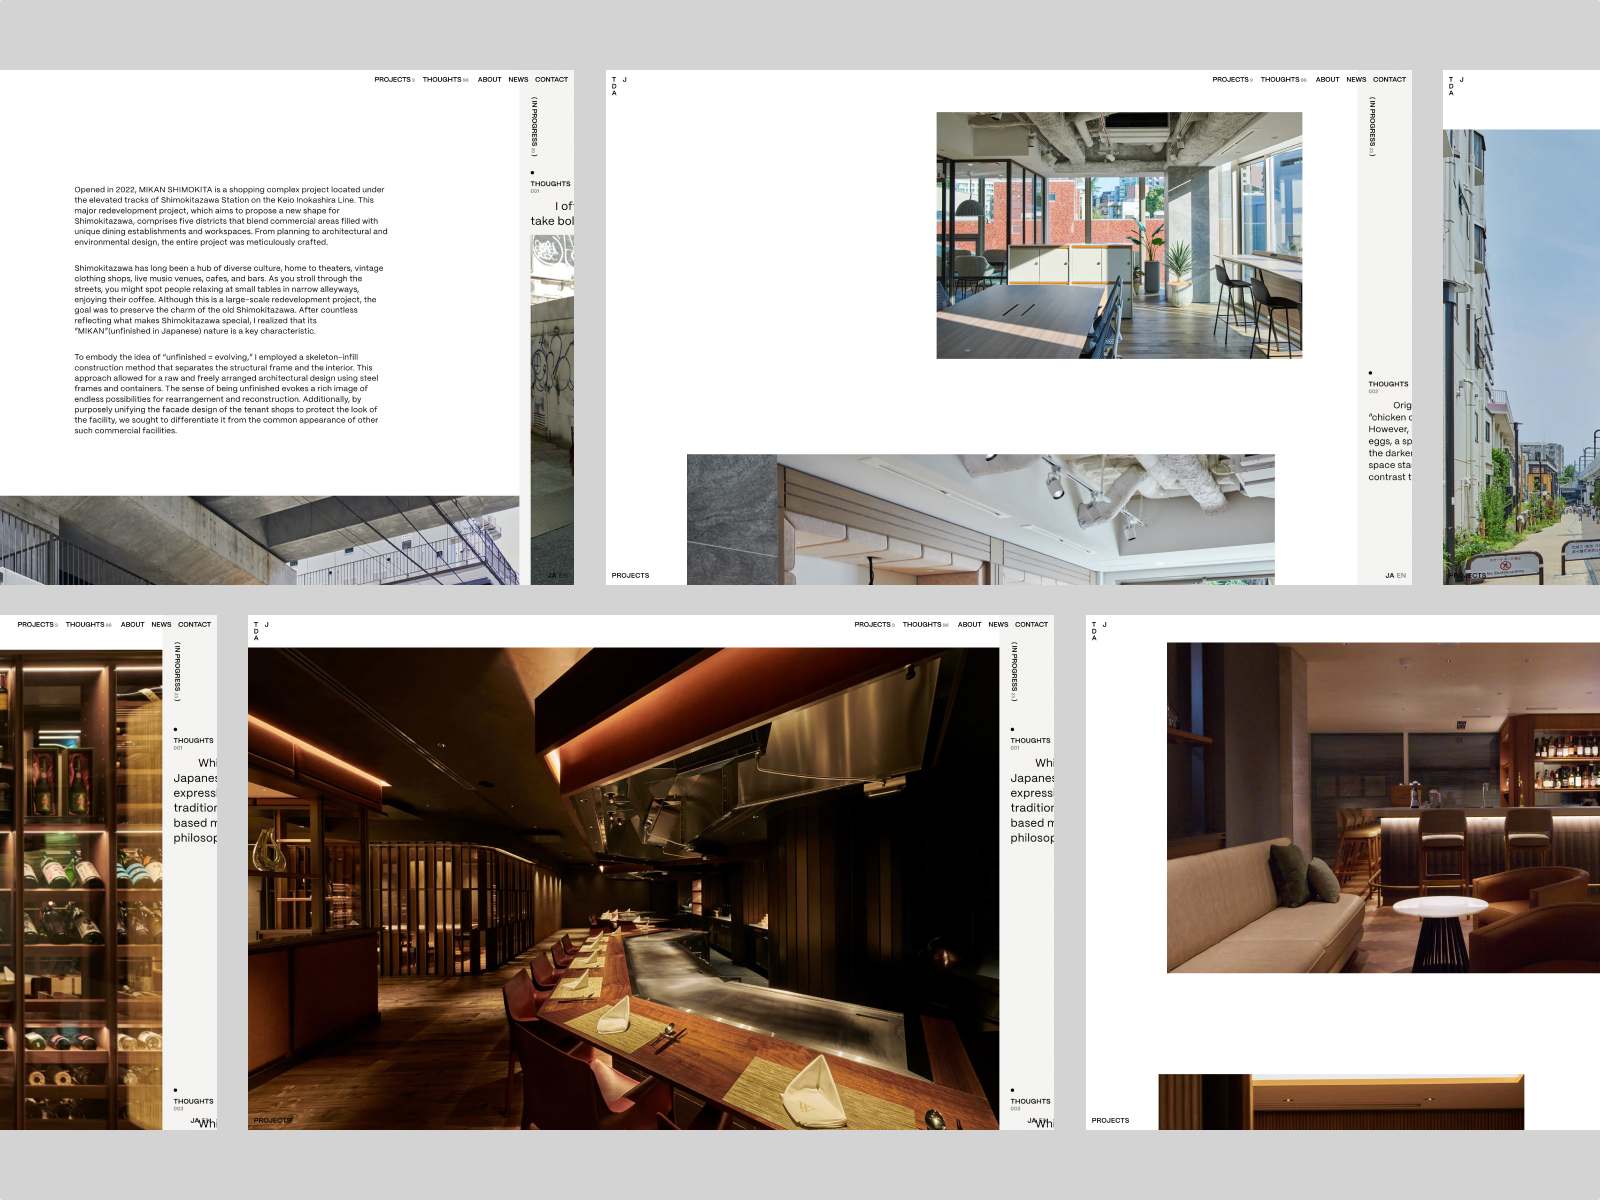
Task: Click the TDA logo on the street photo page
Action: 1456,86
